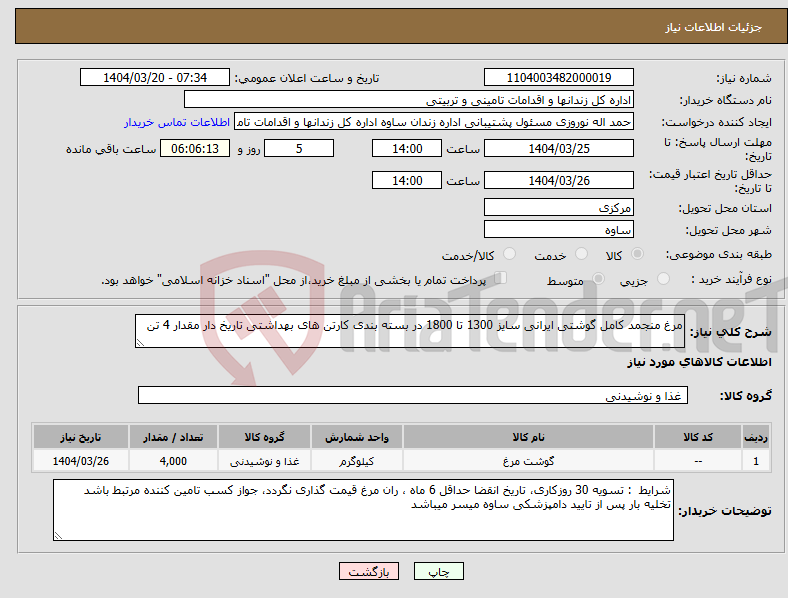Click the کیلوگرم unit cell

pyautogui.click(x=357, y=461)
